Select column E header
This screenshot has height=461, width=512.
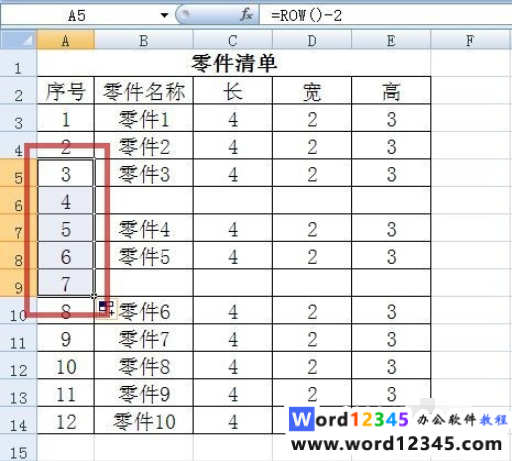click(391, 40)
